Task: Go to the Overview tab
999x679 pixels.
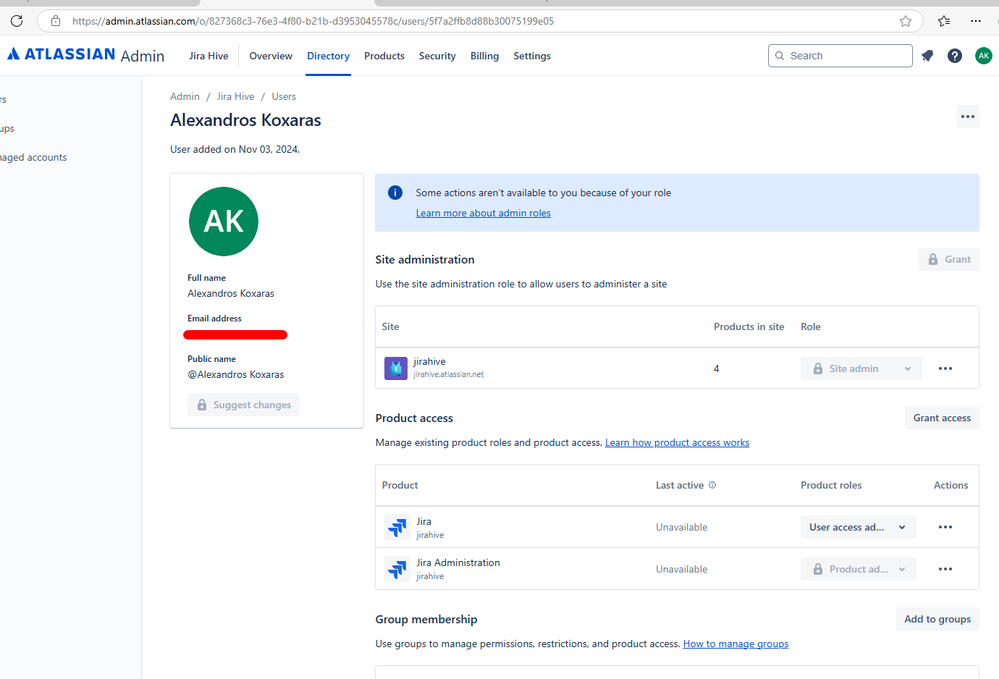Action: tap(271, 56)
